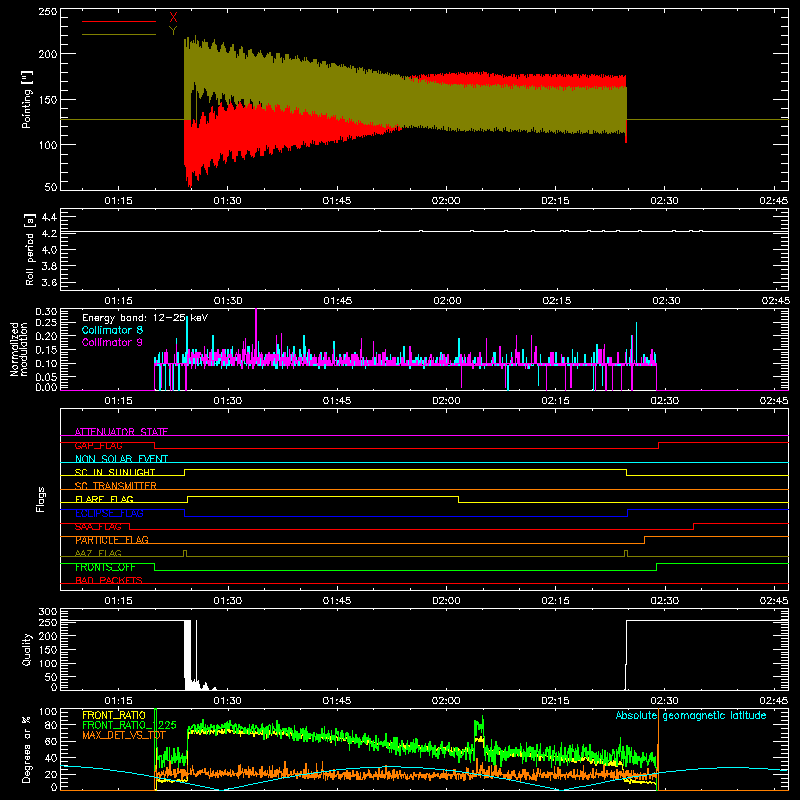Click the 80 tick value on Degrees axis

[x=51, y=725]
